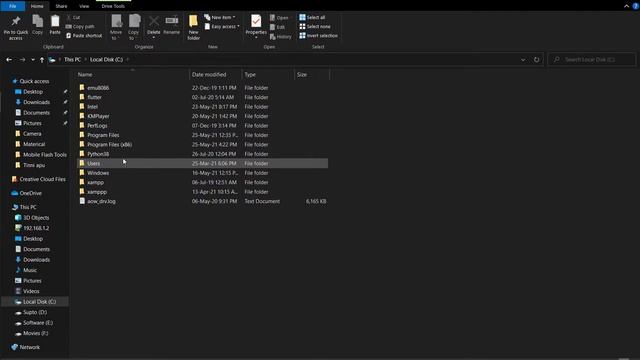Refresh the folder view
This screenshot has width=640, height=360.
pyautogui.click(x=536, y=60)
